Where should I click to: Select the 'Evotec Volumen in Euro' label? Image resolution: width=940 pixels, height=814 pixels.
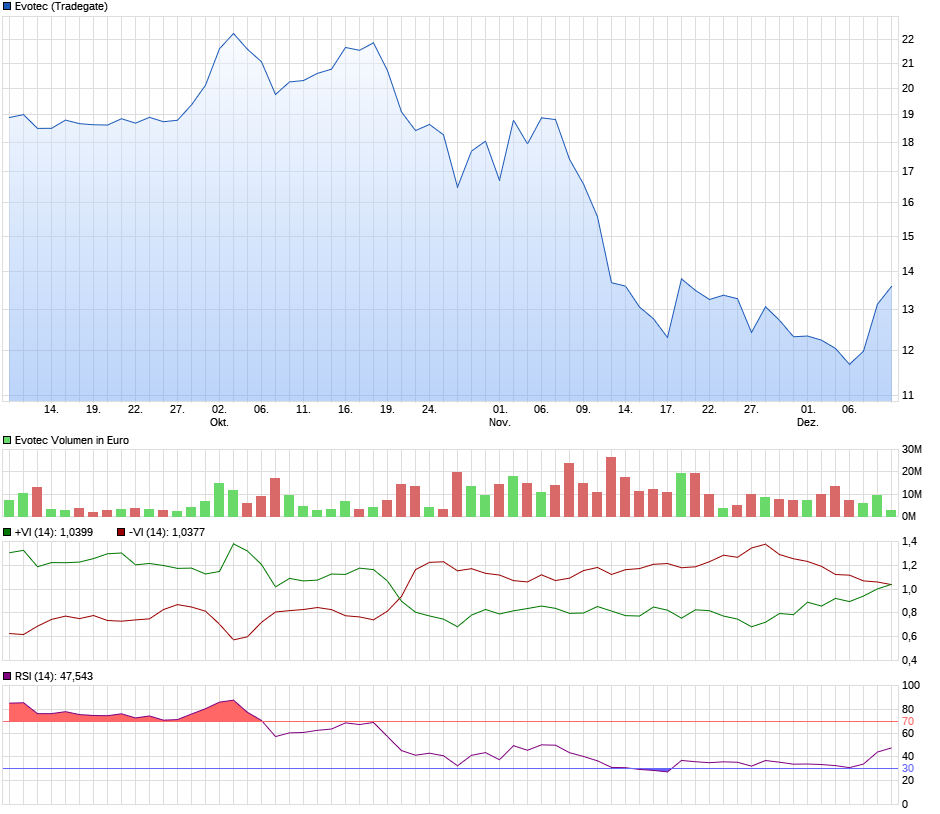(x=72, y=441)
